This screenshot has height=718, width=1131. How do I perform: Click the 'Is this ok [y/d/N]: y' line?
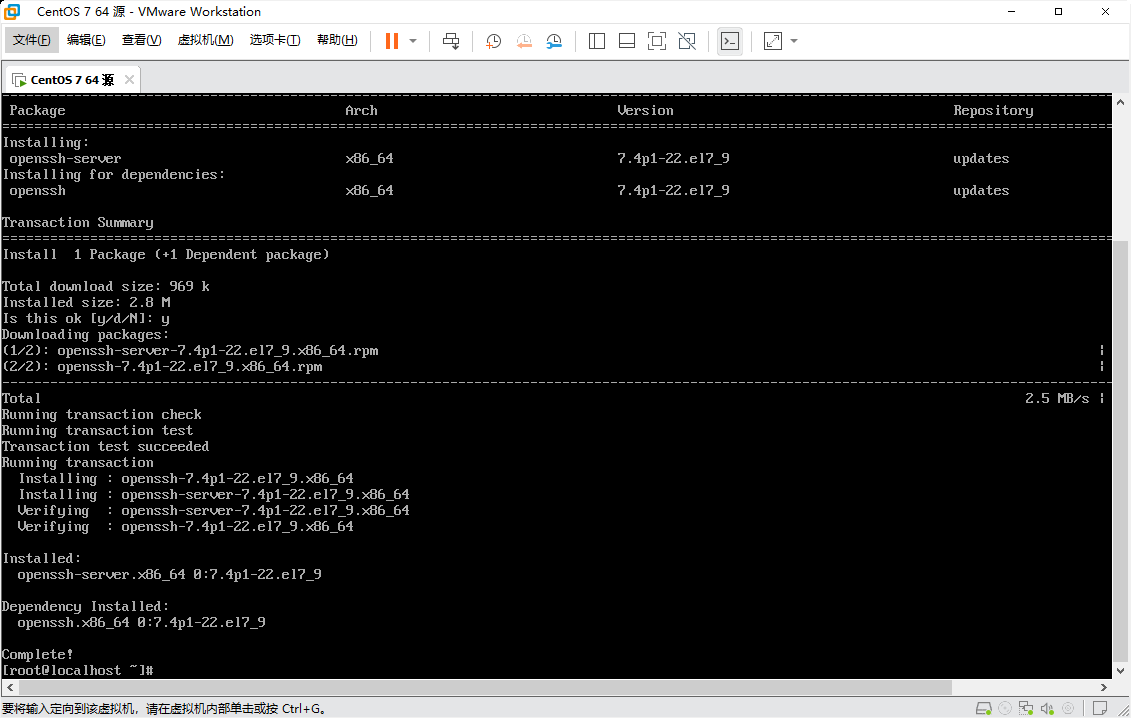[86, 318]
